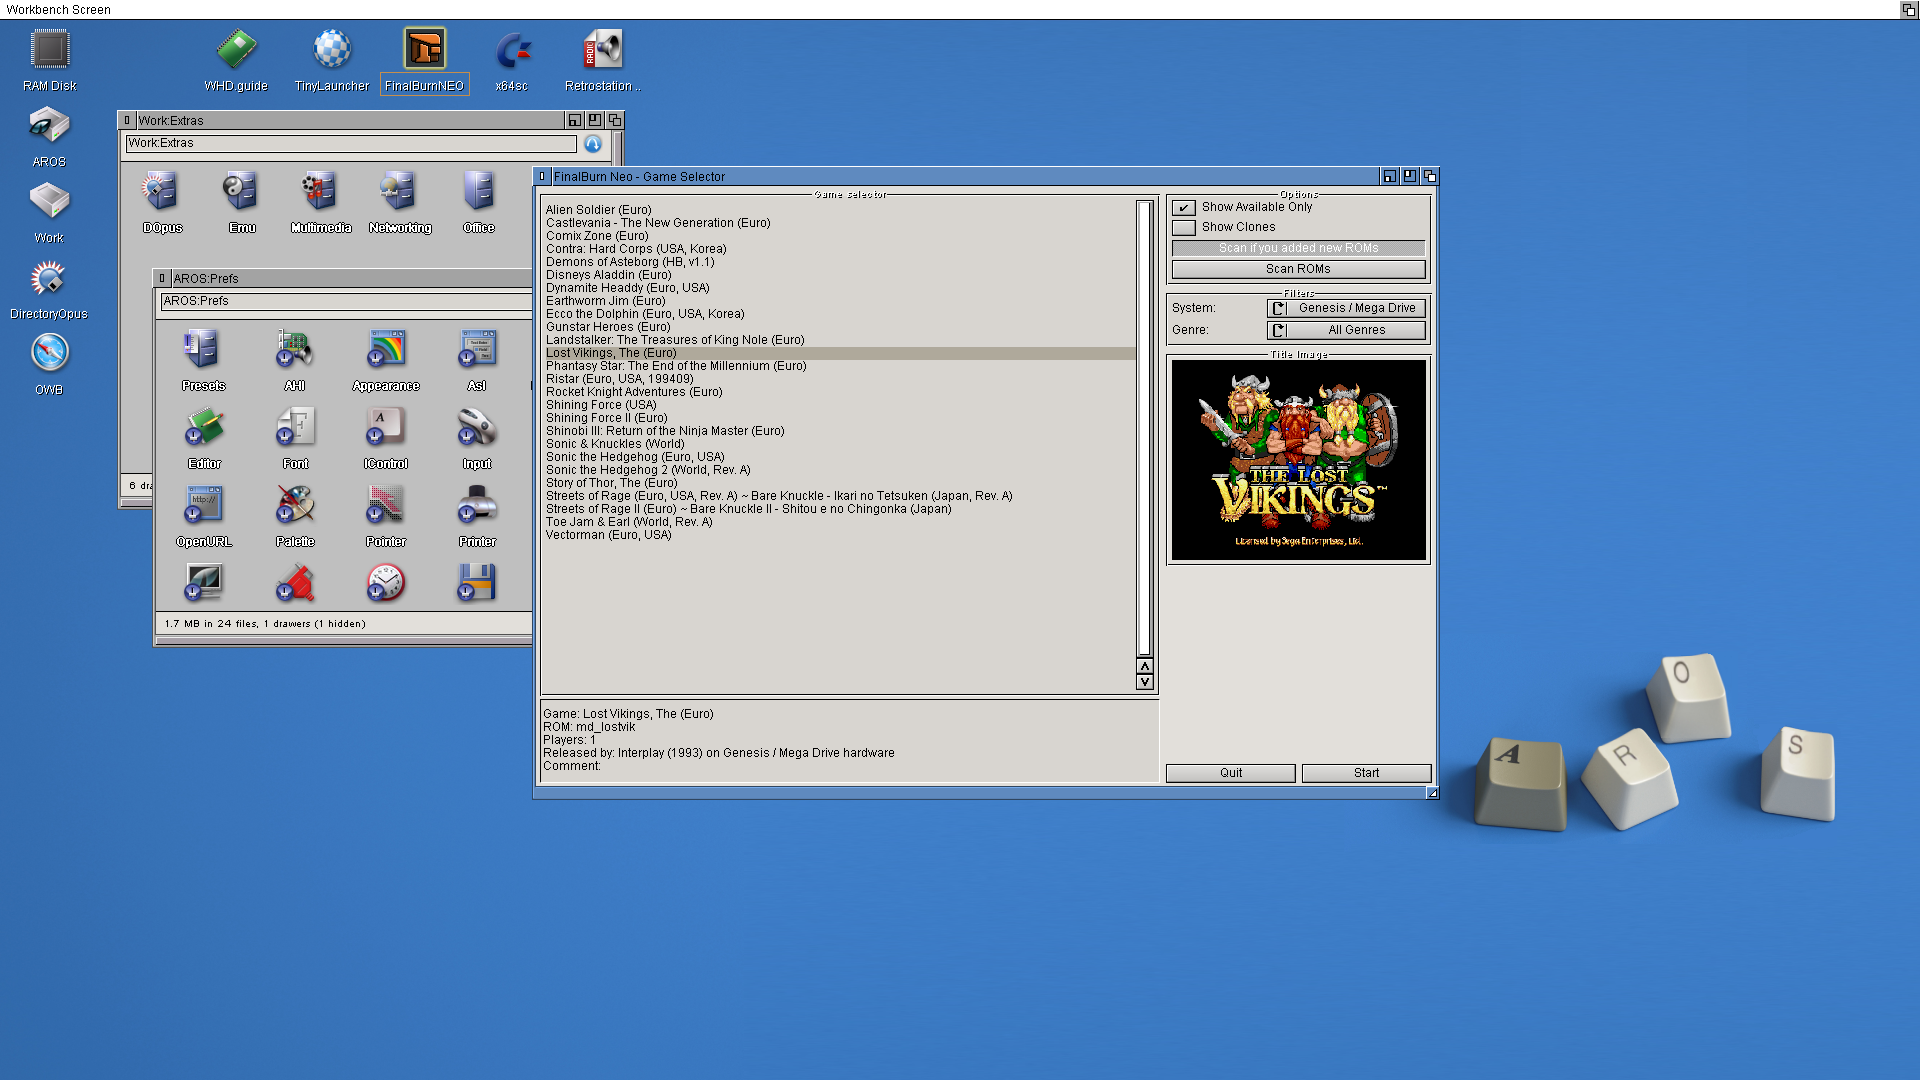
Task: Open IControl preferences
Action: pos(386,438)
